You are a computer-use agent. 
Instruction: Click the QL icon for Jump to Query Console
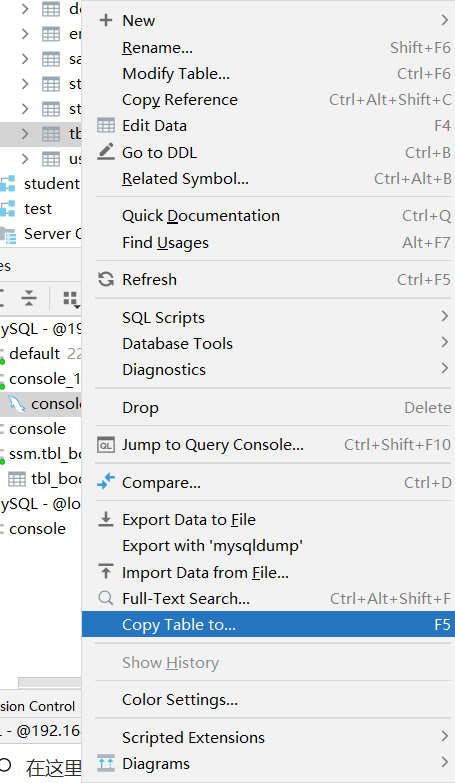[x=106, y=445]
